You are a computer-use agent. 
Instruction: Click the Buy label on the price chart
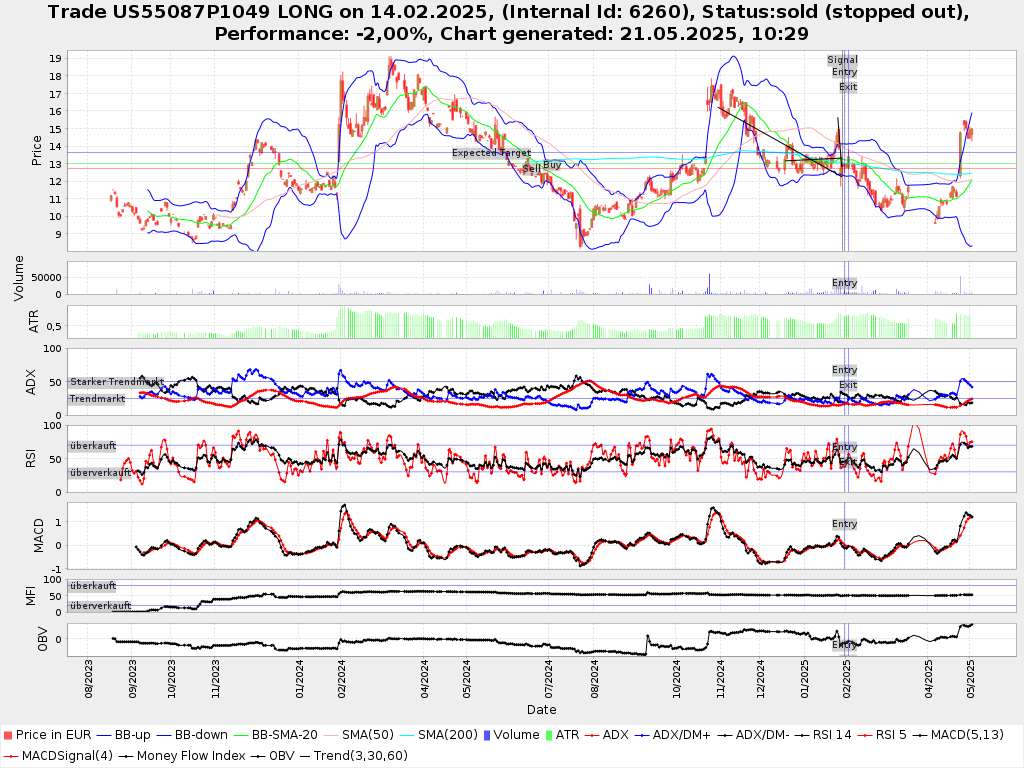pos(552,164)
